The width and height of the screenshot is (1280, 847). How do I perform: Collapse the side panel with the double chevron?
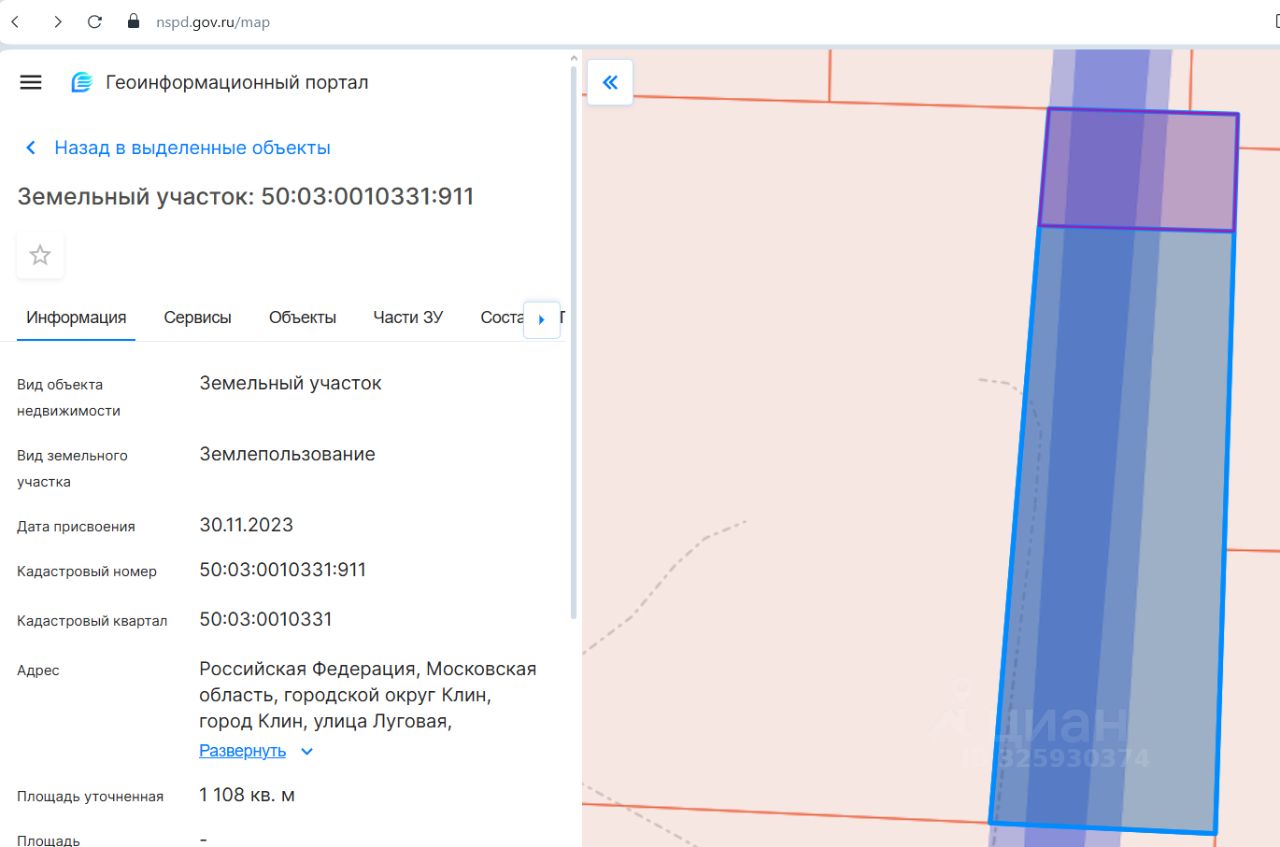(x=610, y=82)
